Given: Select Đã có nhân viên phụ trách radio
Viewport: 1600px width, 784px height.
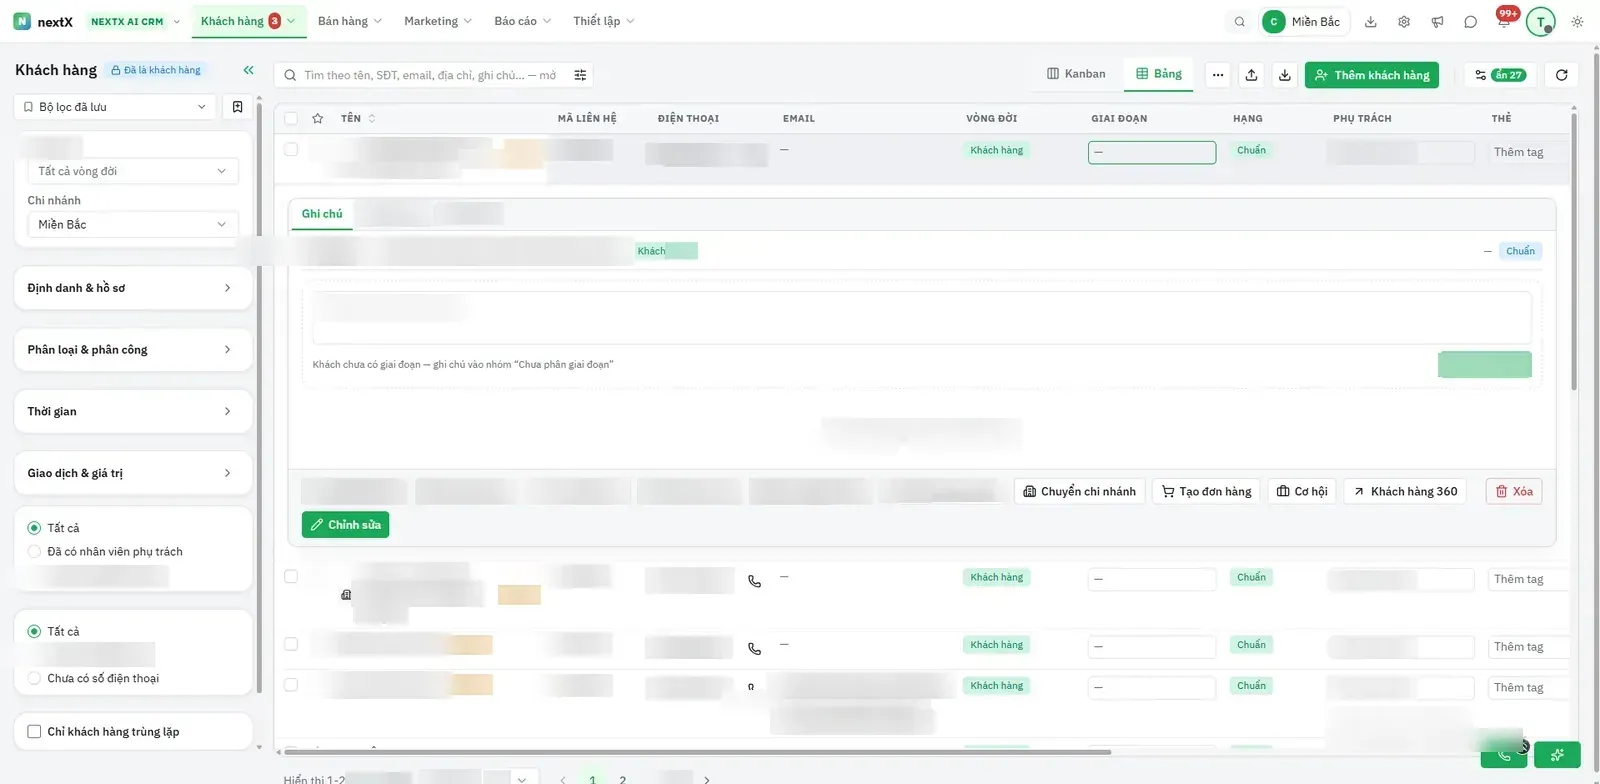Looking at the screenshot, I should 34,552.
